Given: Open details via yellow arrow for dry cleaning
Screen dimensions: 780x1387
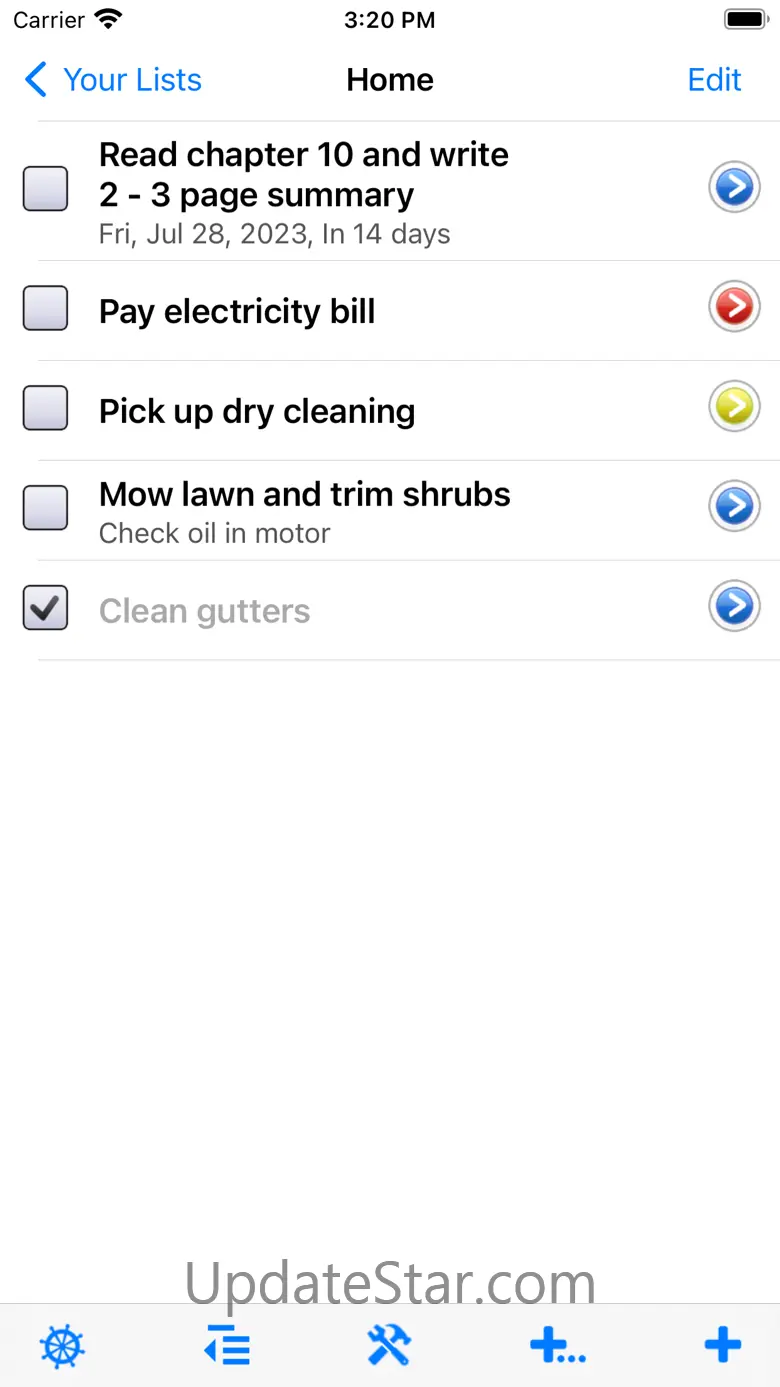Looking at the screenshot, I should 735,407.
